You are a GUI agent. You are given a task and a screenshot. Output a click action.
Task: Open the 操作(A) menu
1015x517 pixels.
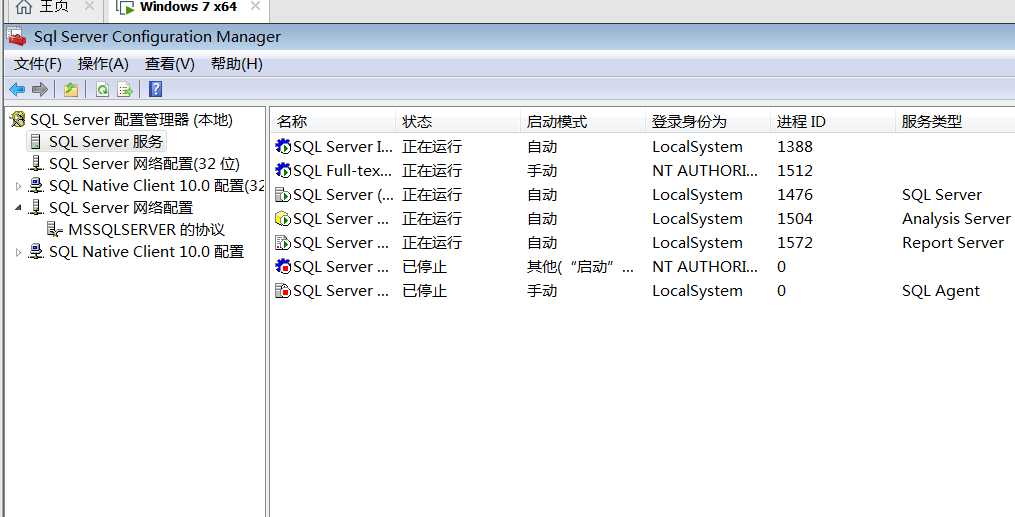pyautogui.click(x=103, y=64)
